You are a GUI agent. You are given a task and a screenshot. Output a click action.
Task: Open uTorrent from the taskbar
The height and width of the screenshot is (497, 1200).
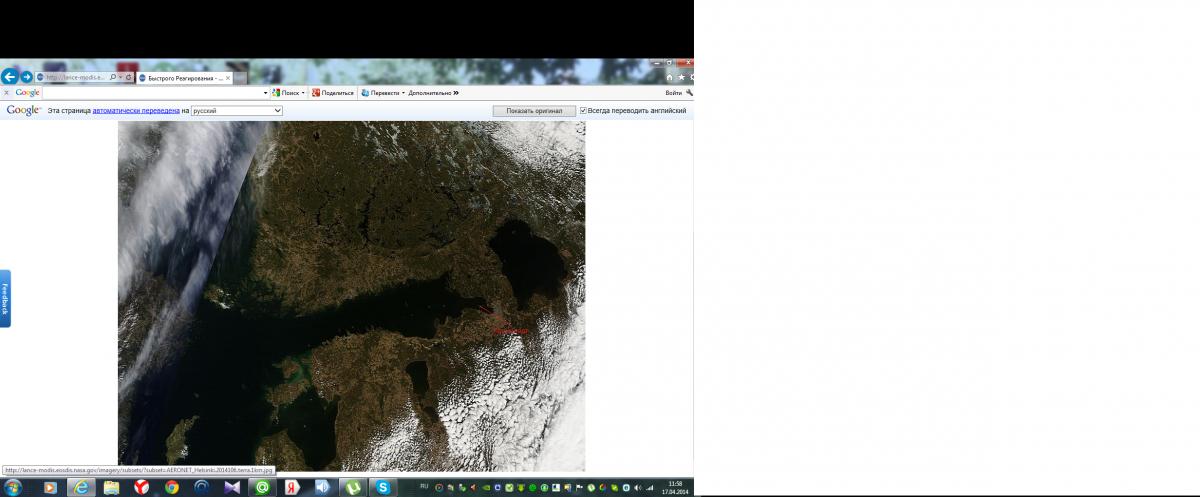(352, 487)
